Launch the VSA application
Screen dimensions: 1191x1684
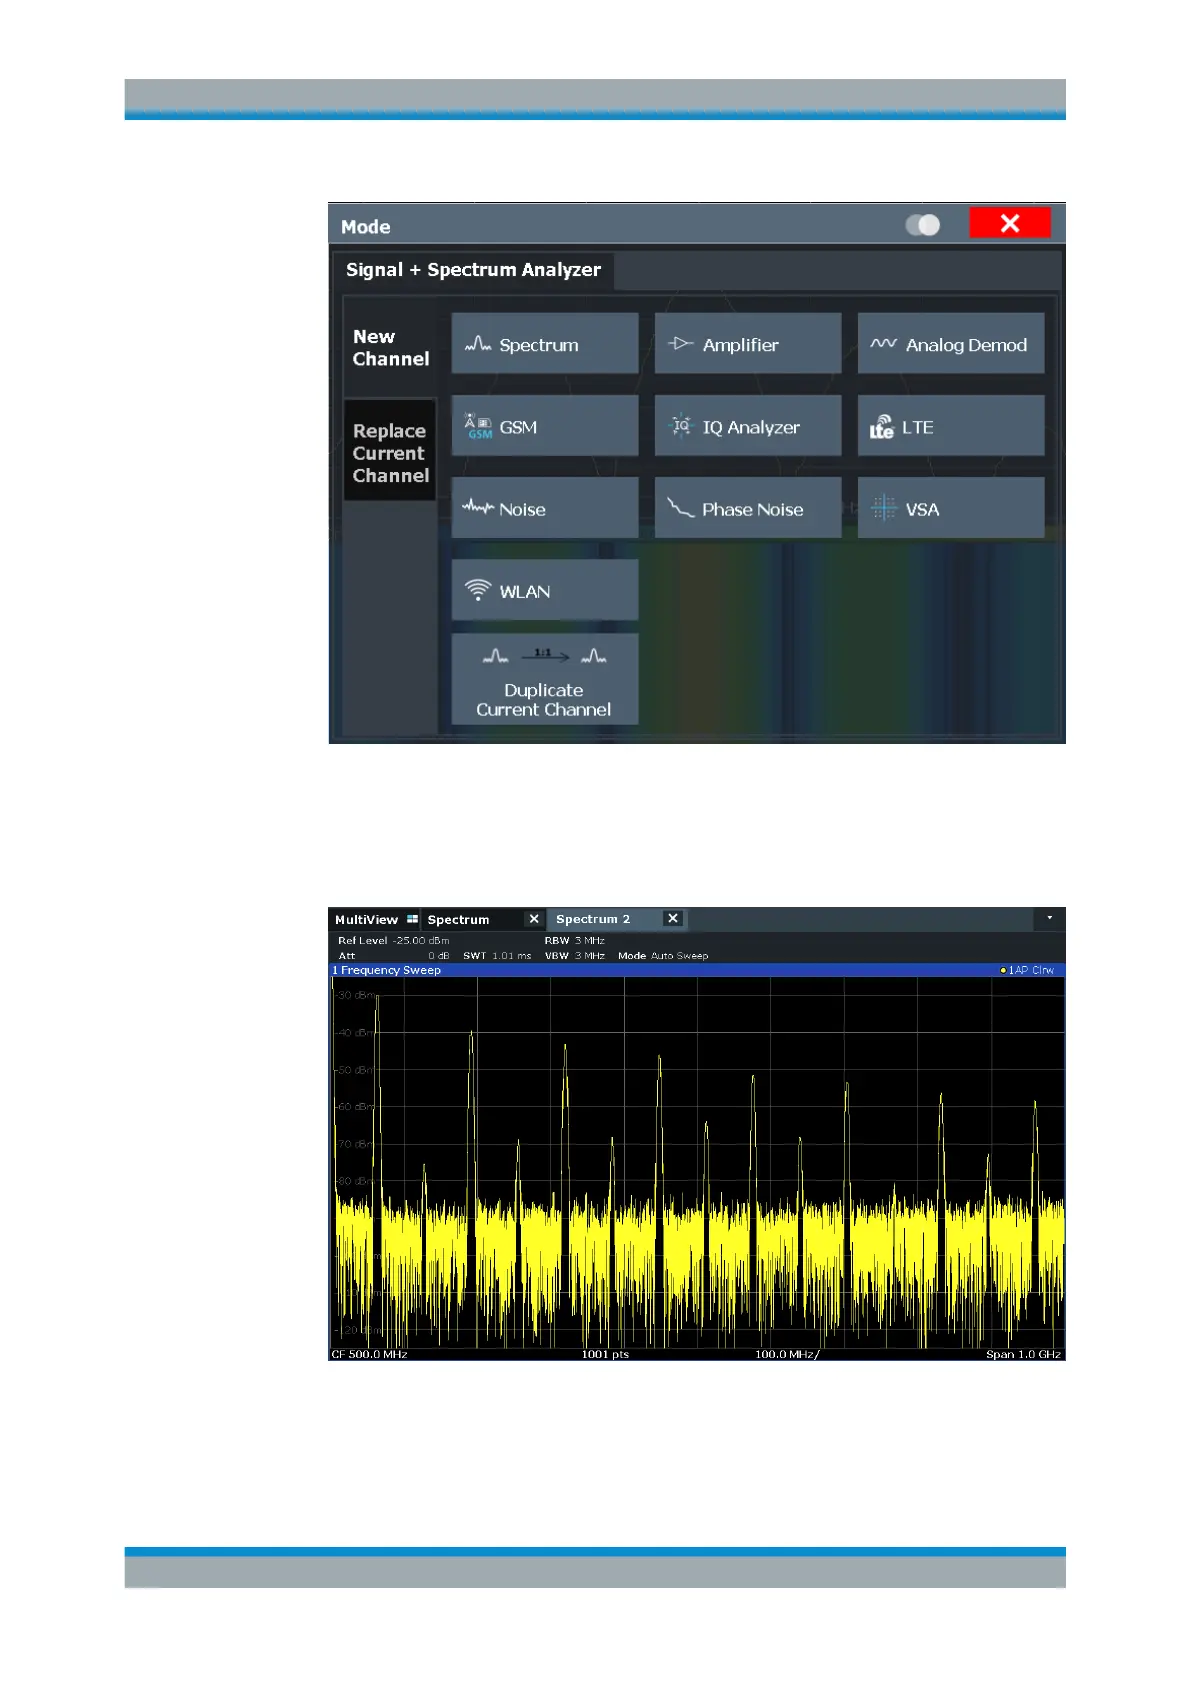pyautogui.click(x=950, y=509)
